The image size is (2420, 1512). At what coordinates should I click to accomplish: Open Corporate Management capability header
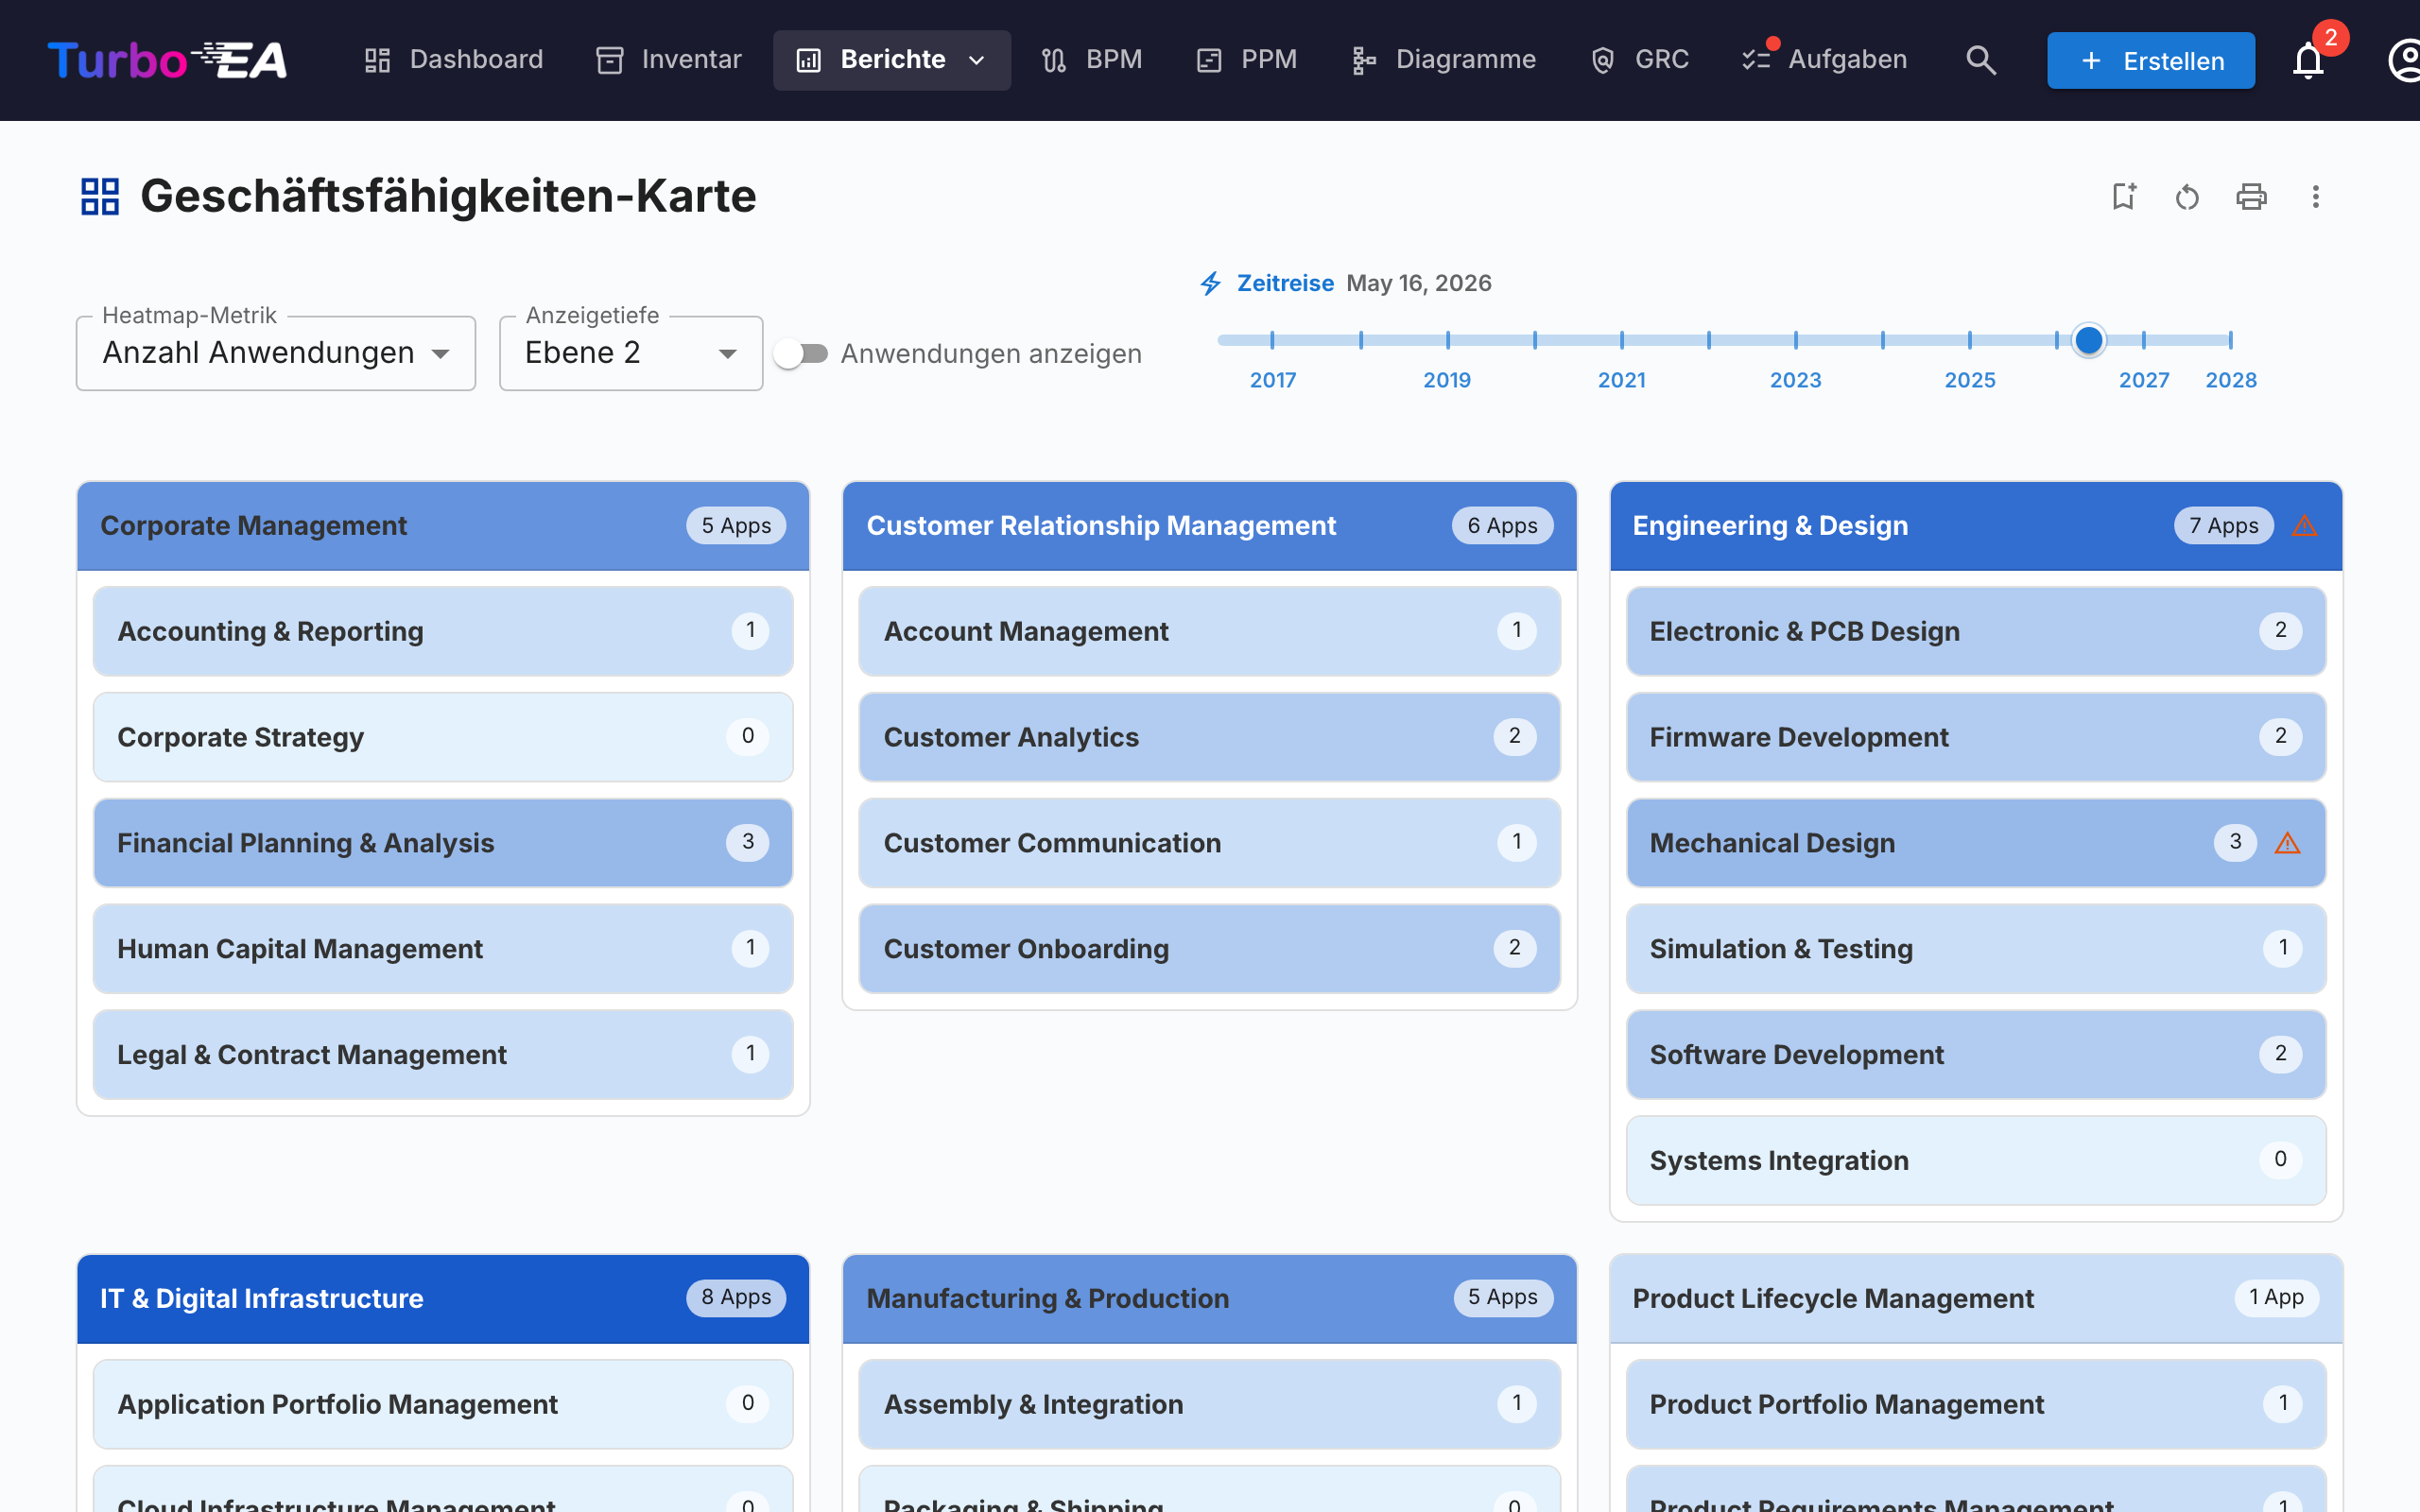(443, 526)
